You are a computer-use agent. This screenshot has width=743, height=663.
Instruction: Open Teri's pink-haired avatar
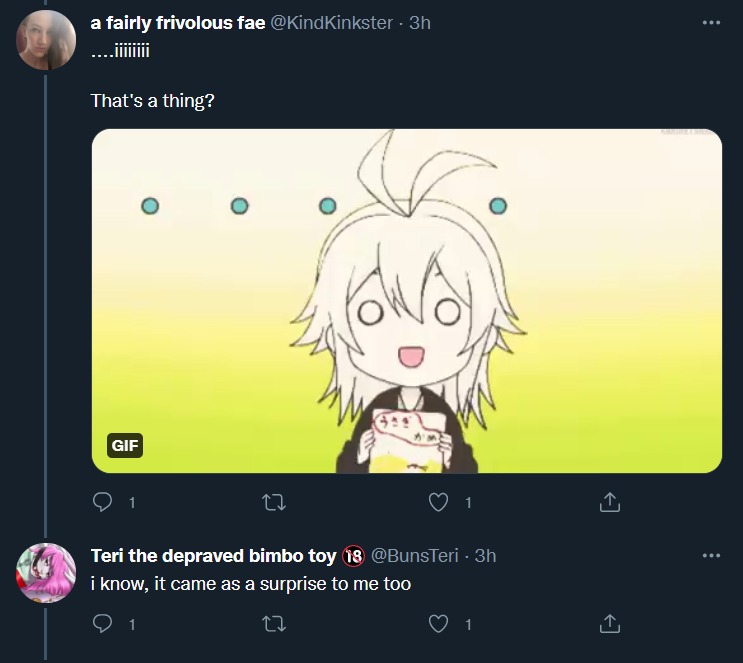point(46,573)
